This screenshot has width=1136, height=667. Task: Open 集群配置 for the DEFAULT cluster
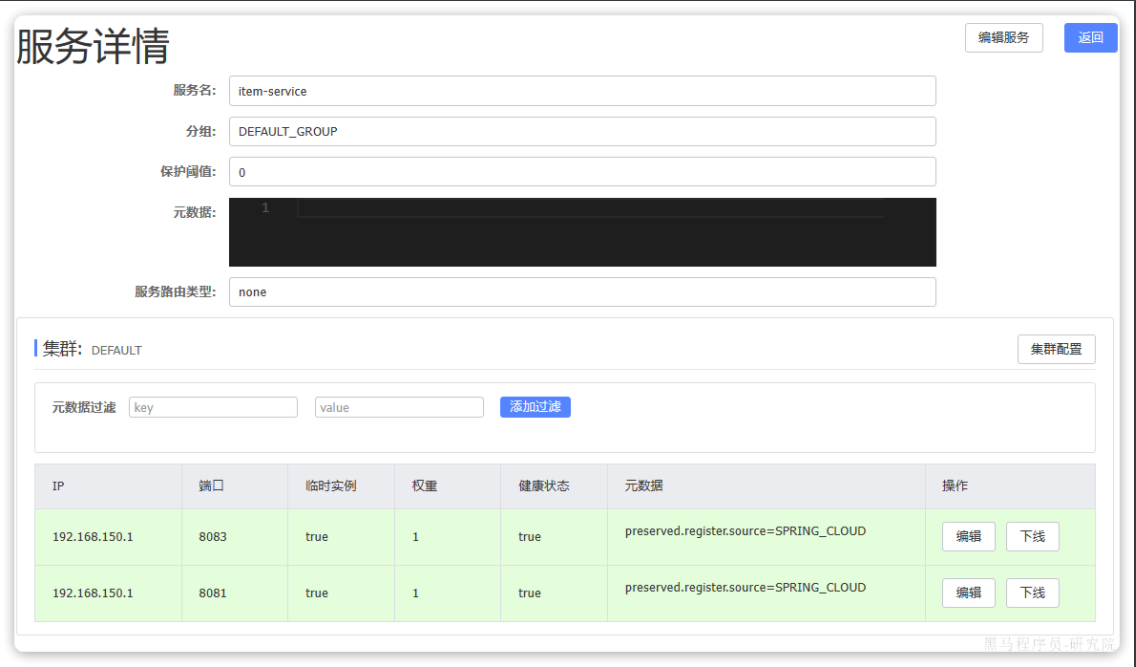coord(1055,350)
